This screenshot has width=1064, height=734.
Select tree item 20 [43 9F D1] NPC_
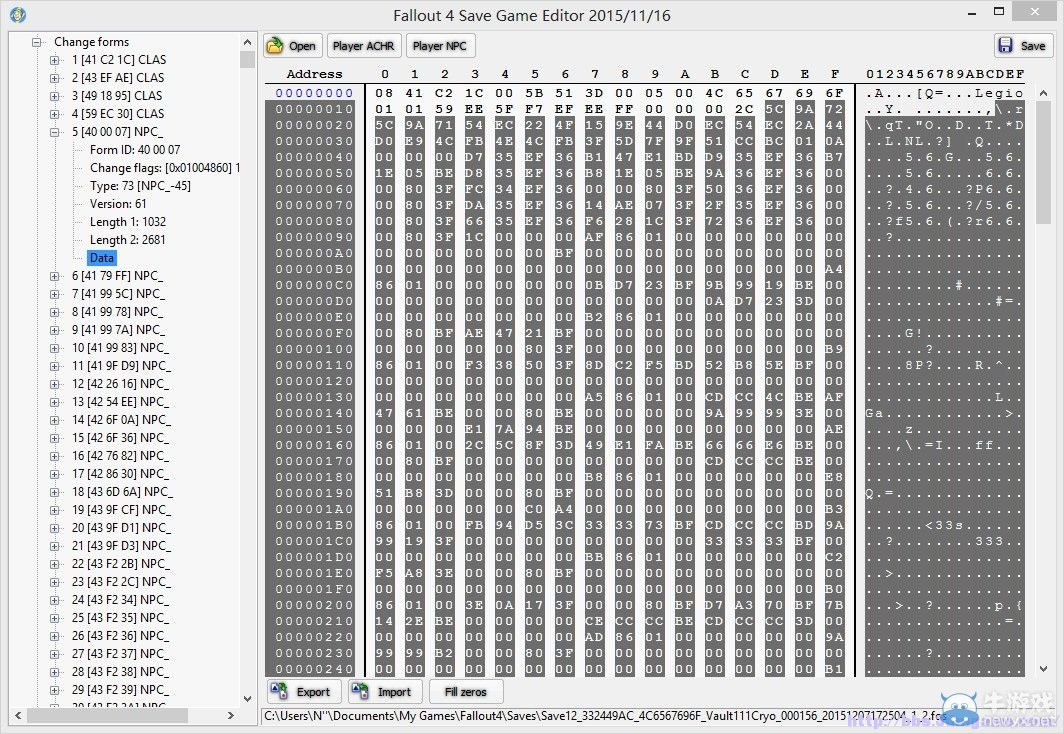click(x=121, y=528)
